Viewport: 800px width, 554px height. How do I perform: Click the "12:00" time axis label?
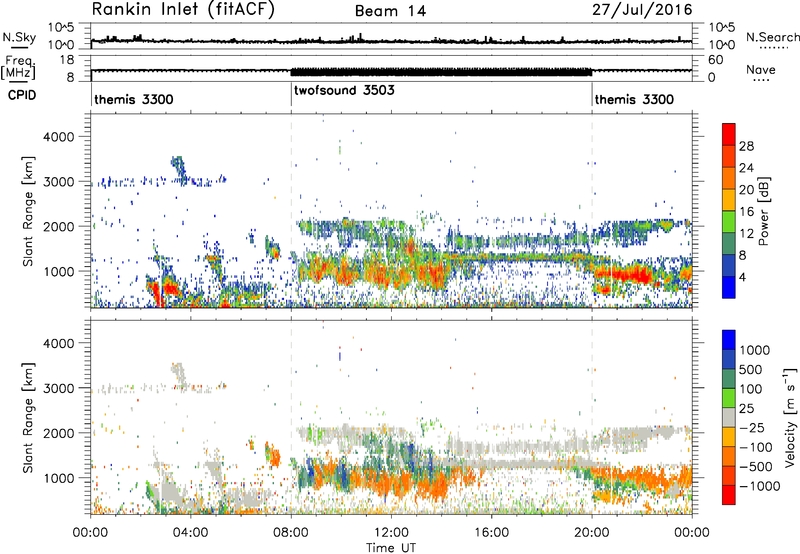pyautogui.click(x=391, y=533)
